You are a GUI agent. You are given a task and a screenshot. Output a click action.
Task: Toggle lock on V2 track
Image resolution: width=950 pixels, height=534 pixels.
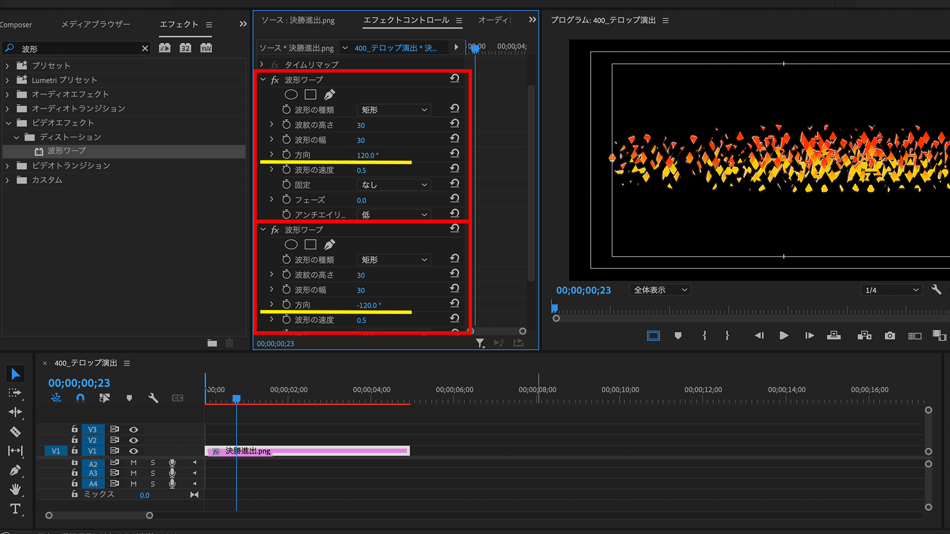[74, 440]
